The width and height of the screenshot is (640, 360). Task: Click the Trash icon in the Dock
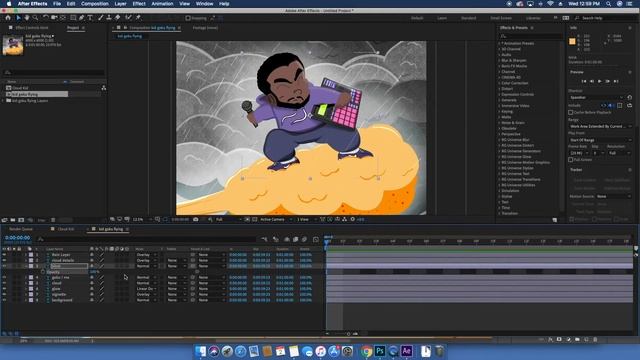pos(439,351)
